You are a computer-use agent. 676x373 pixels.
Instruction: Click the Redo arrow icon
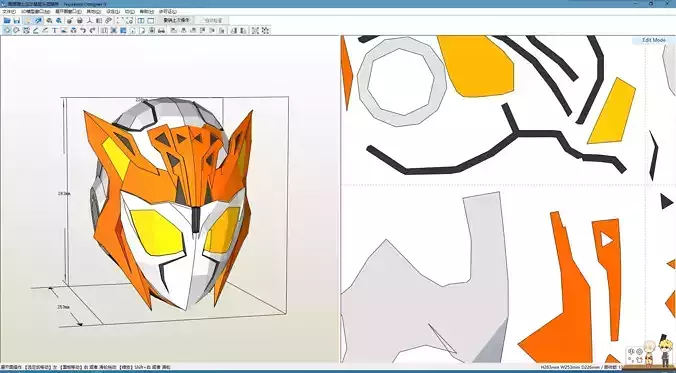tap(92, 30)
